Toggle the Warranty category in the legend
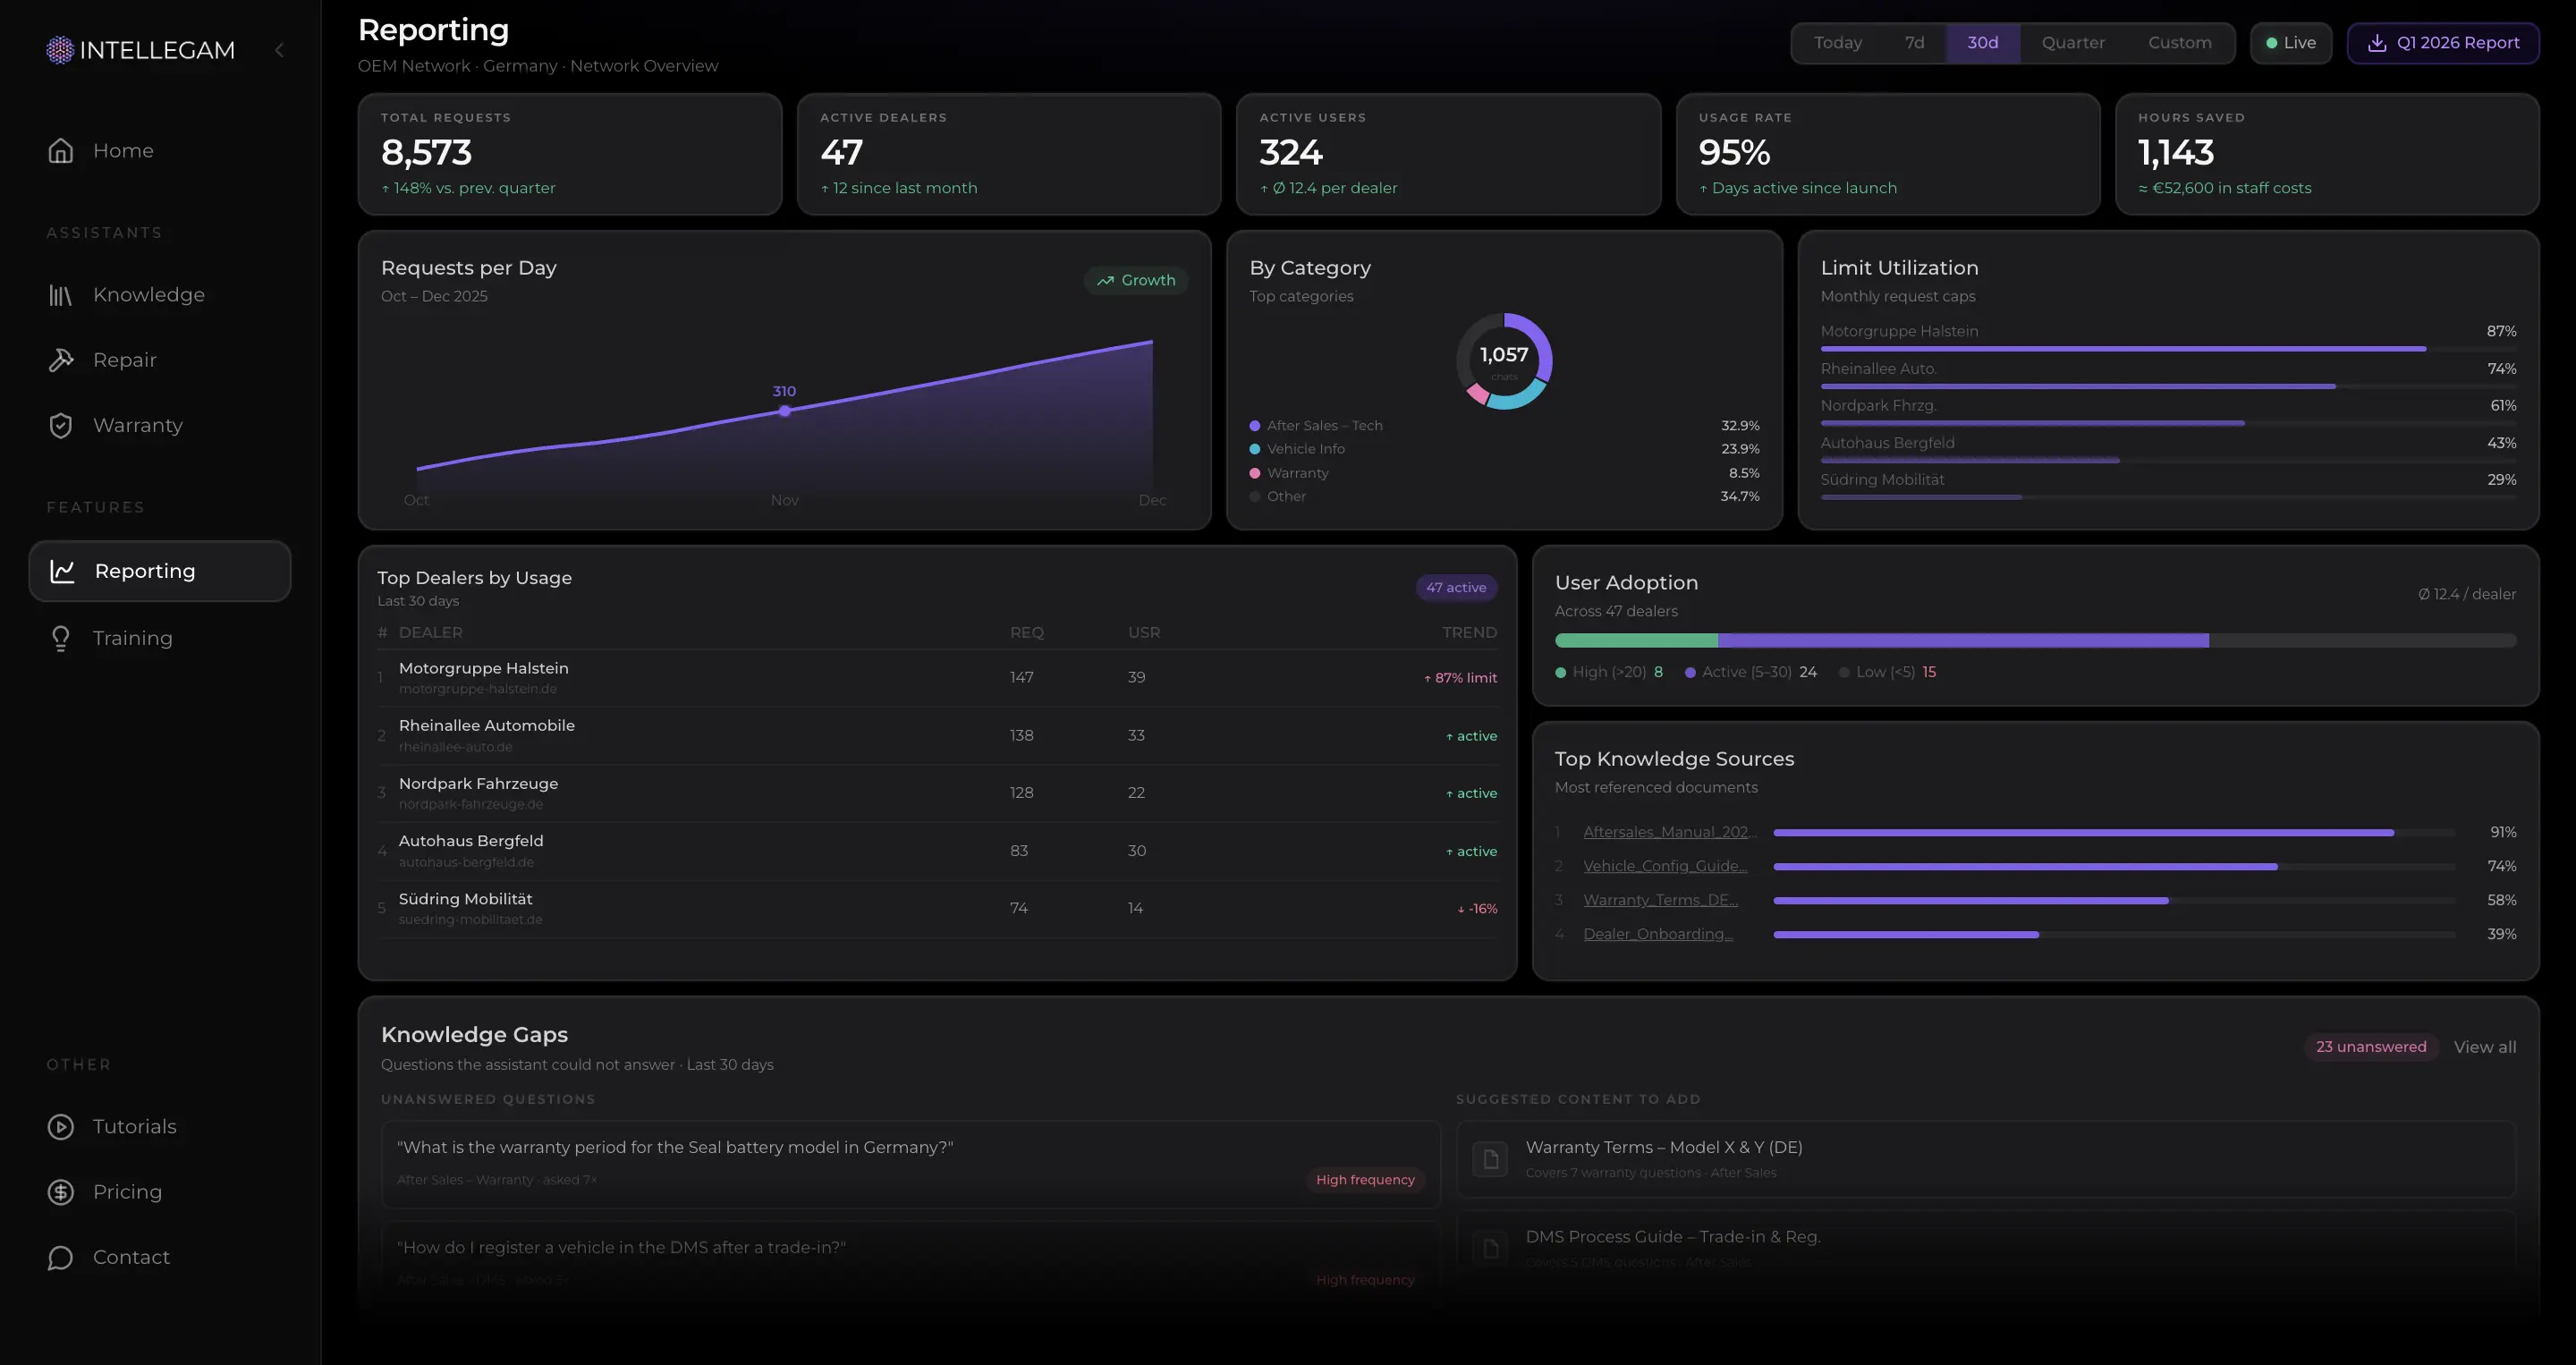 click(1296, 473)
